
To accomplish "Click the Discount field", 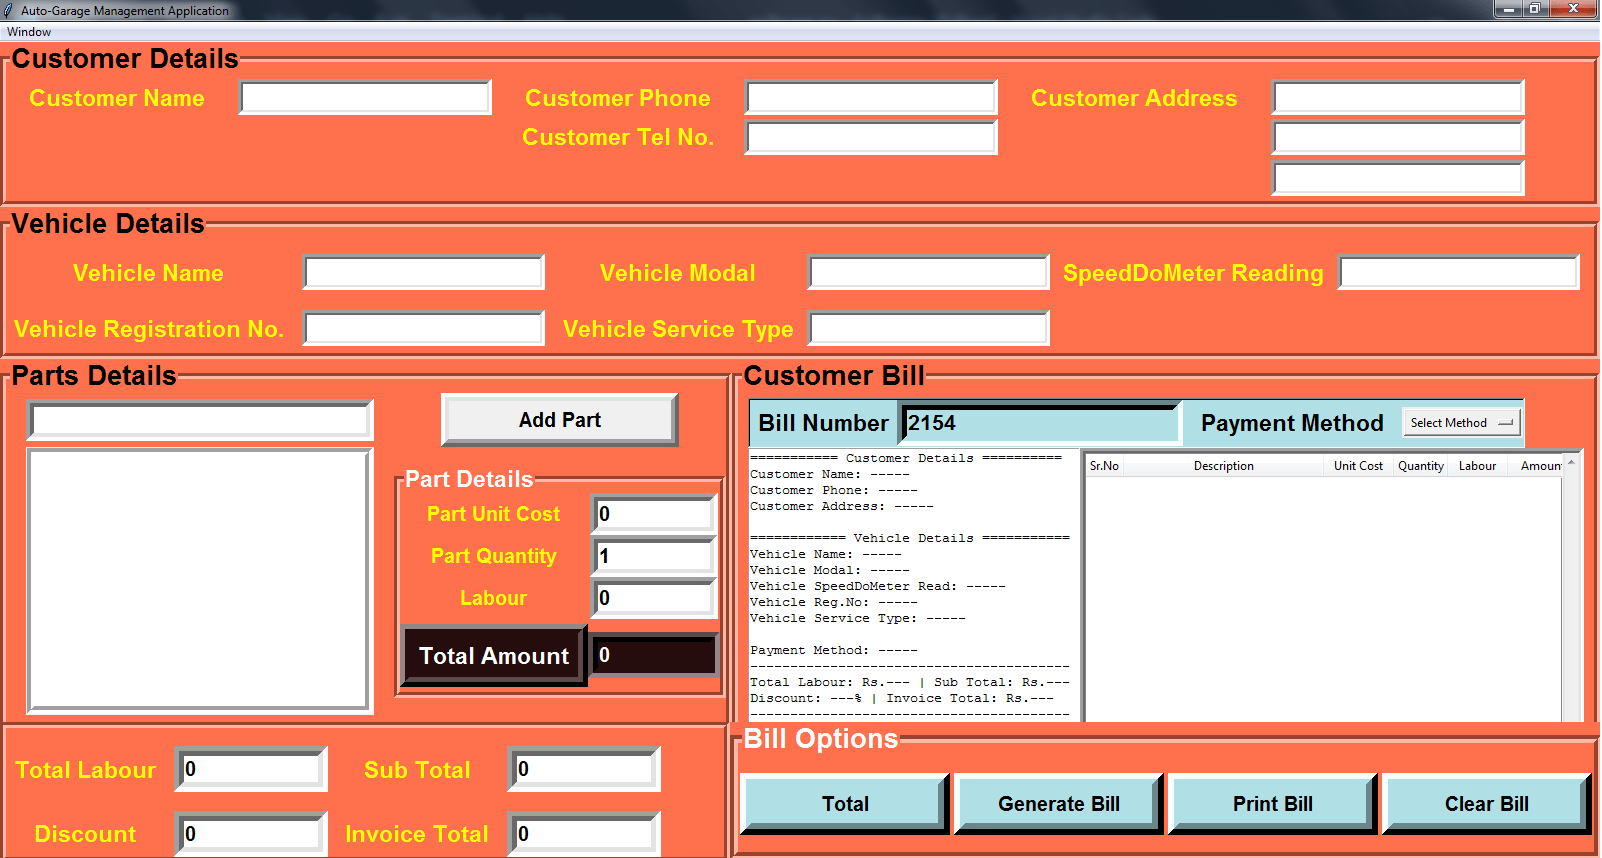I will tap(251, 833).
